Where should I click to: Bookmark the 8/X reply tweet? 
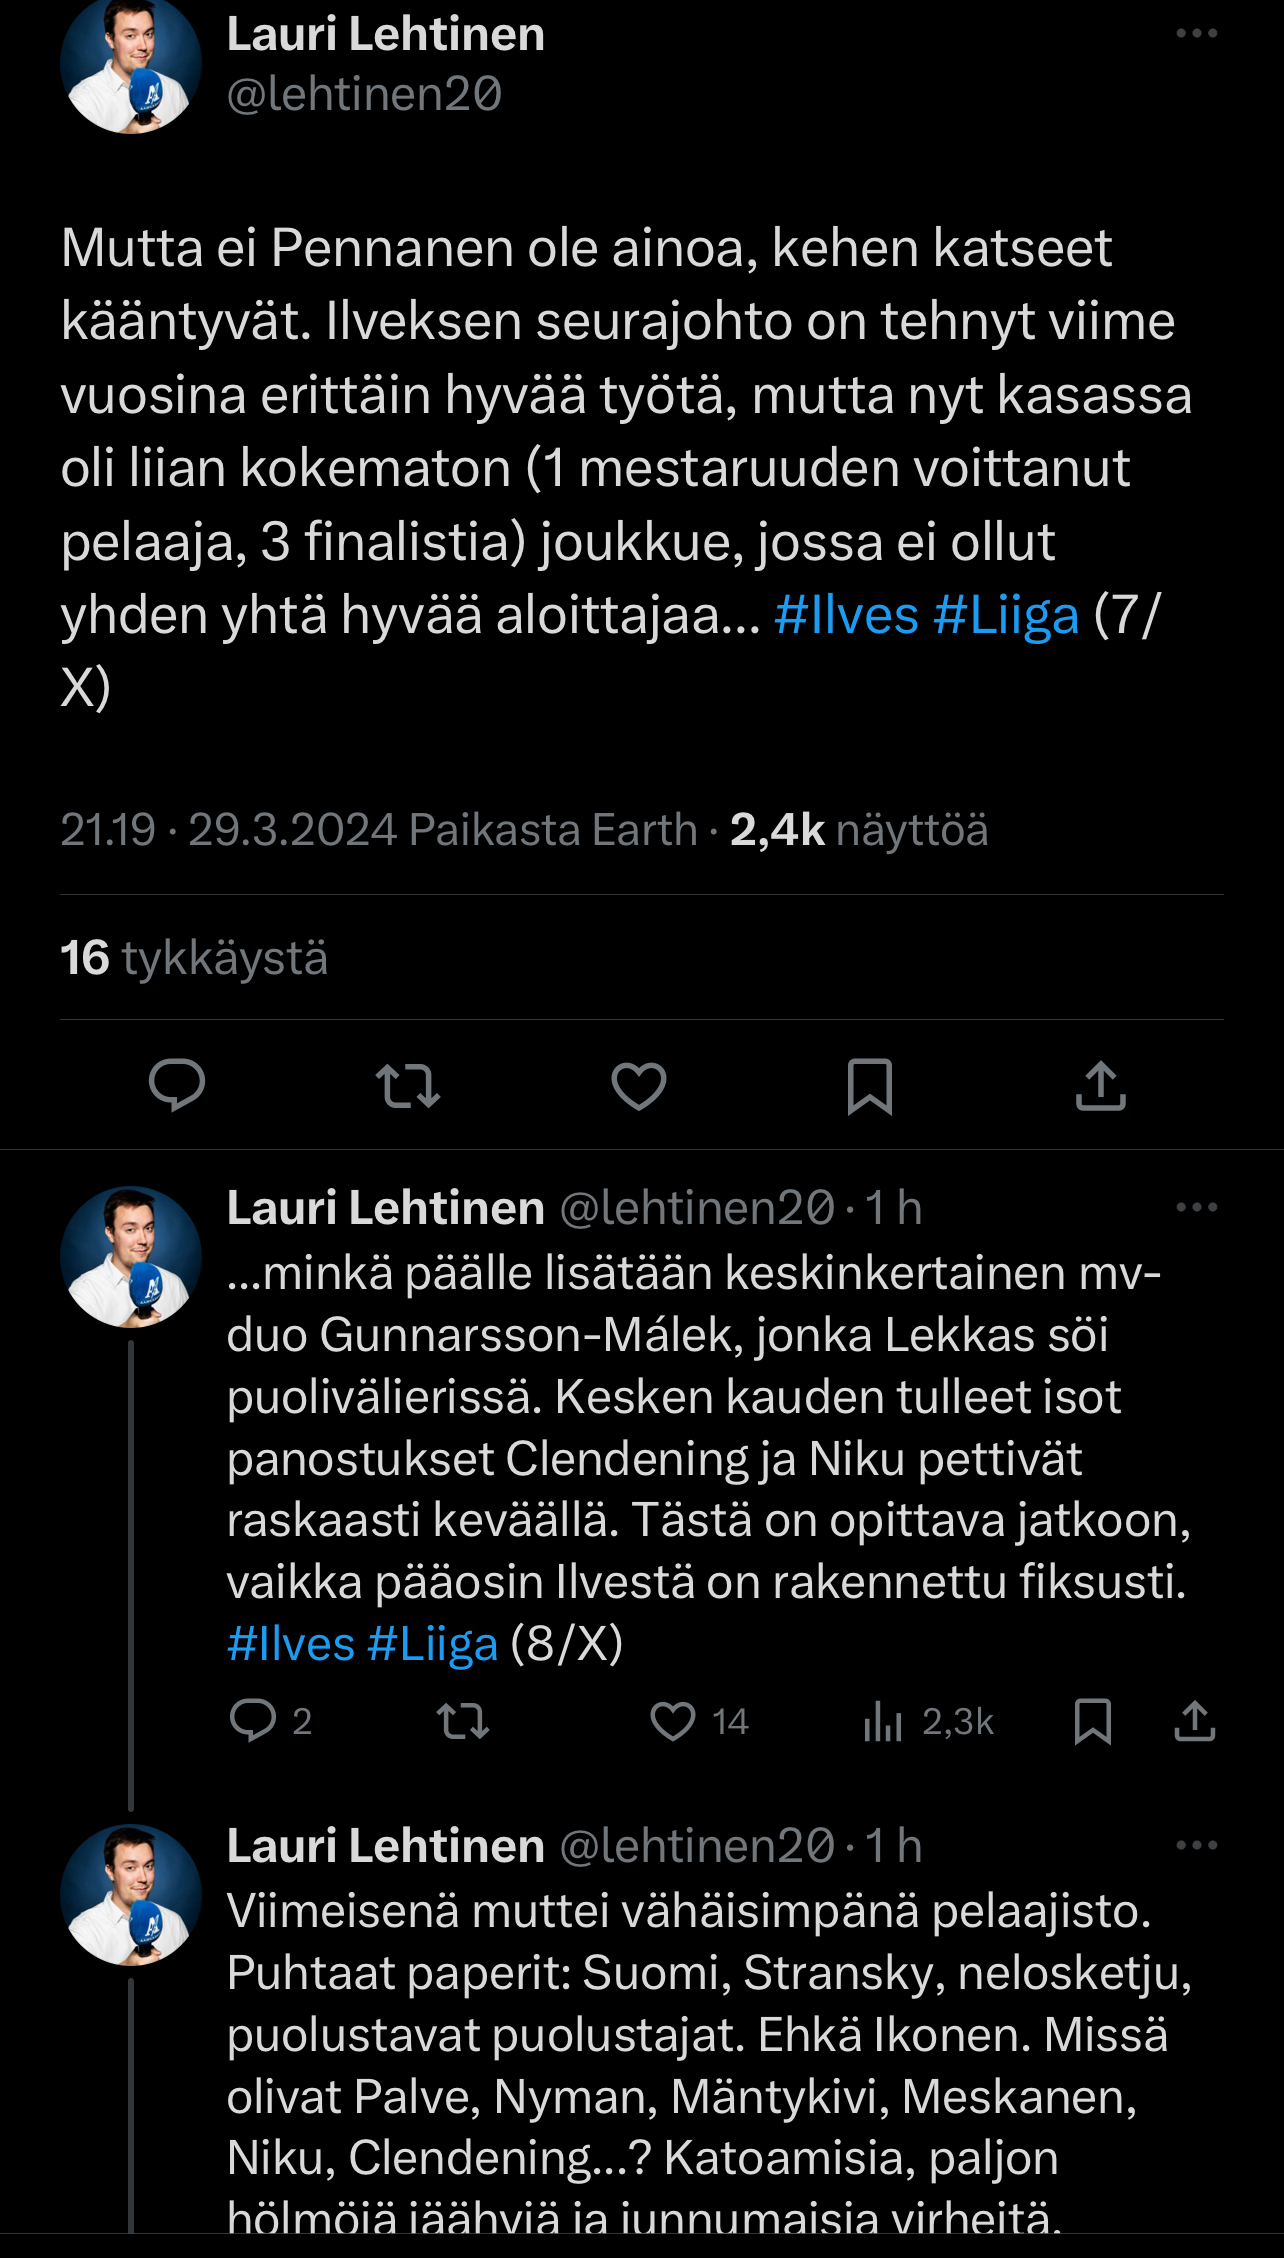[x=1092, y=1721]
